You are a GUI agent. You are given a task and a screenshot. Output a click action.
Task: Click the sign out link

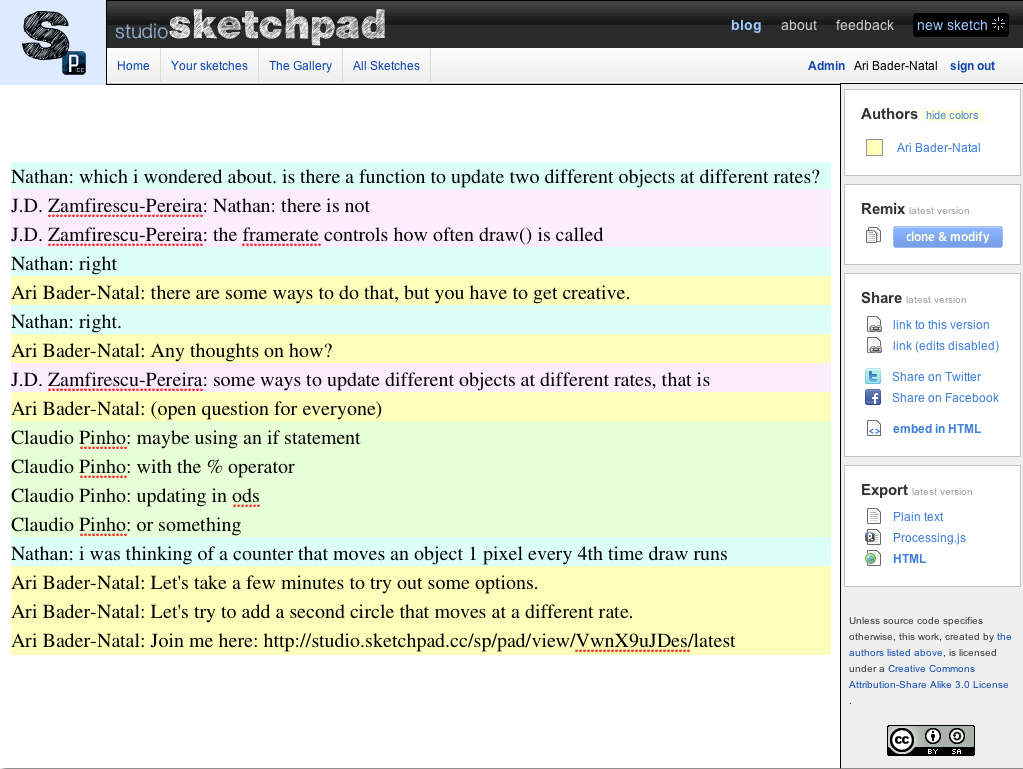[x=972, y=66]
